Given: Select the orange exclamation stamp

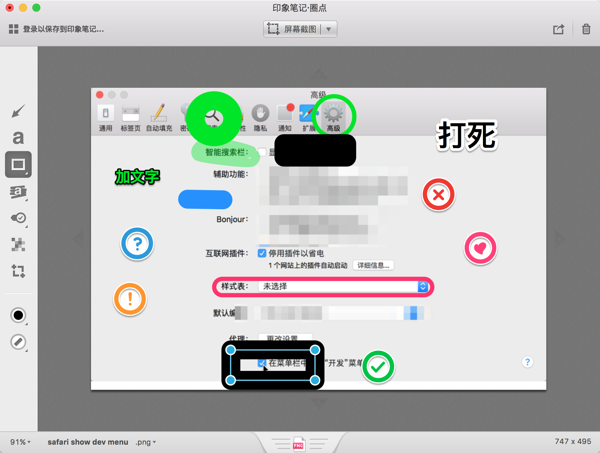Looking at the screenshot, I should [x=130, y=299].
